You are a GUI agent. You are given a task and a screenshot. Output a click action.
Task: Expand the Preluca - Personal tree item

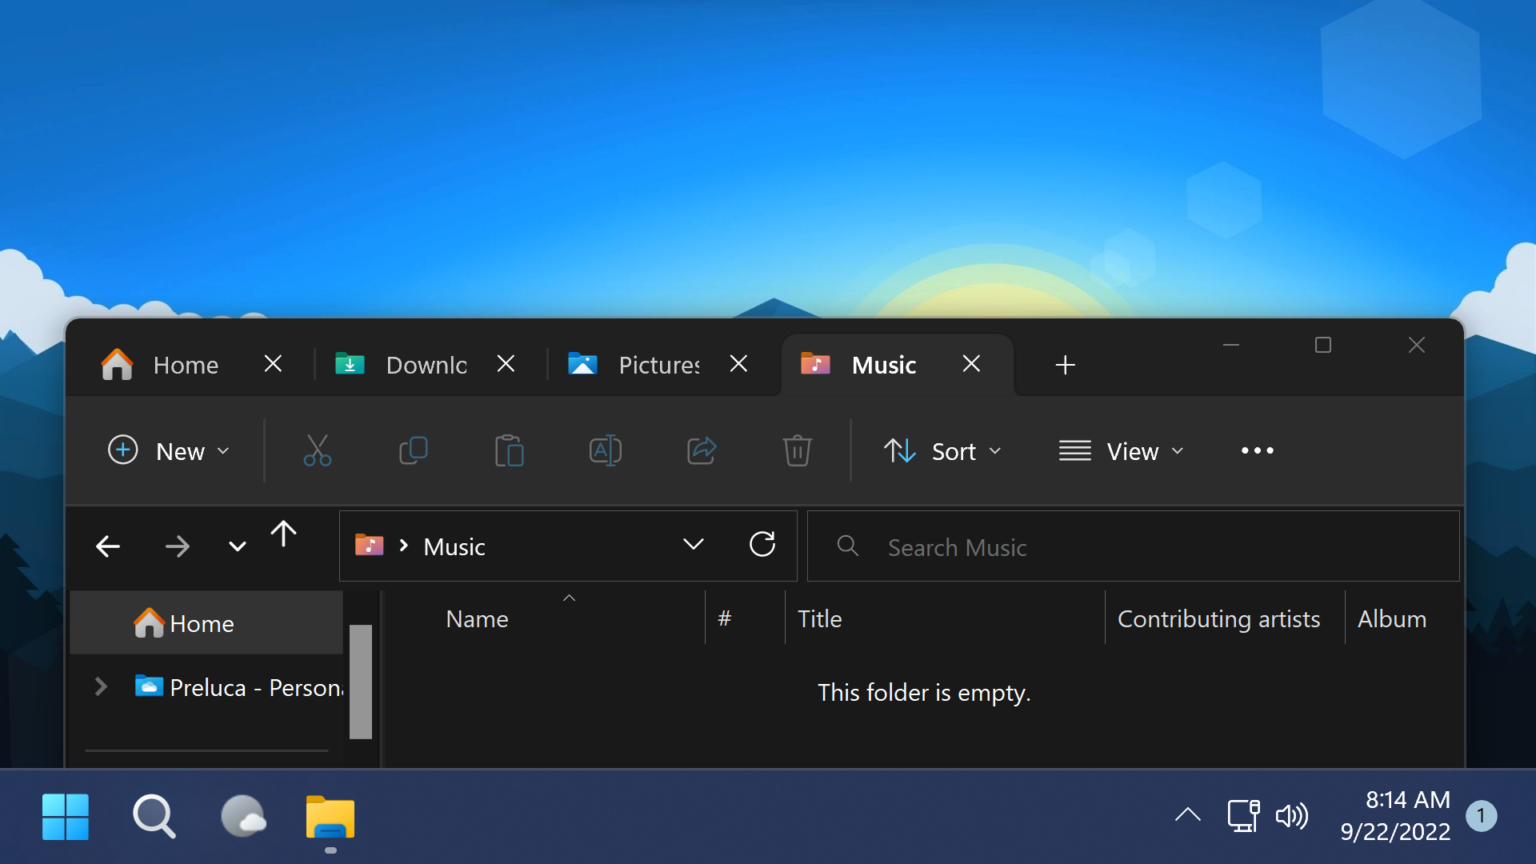point(99,687)
